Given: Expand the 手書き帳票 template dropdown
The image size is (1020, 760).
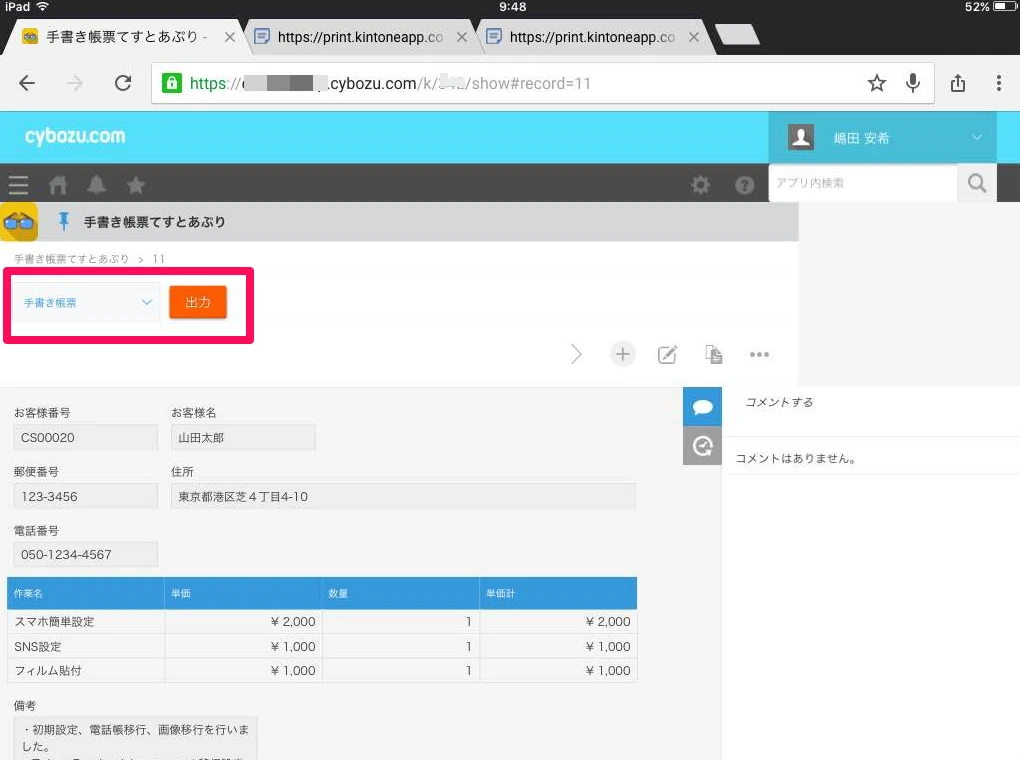Looking at the screenshot, I should (x=87, y=302).
